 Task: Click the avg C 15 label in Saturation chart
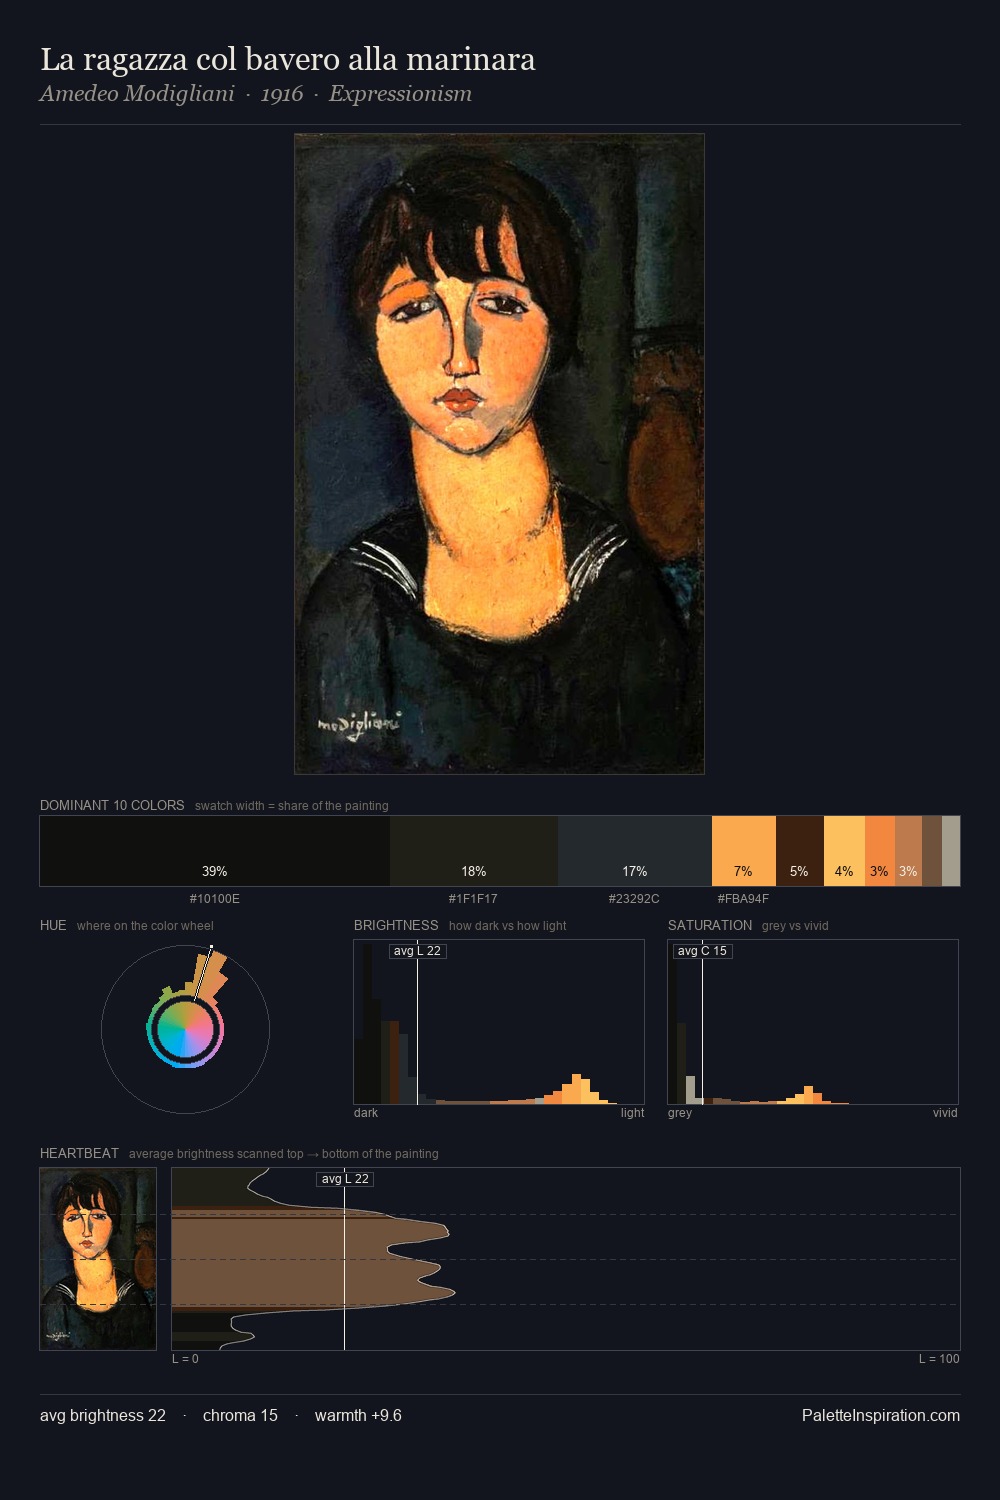(x=702, y=951)
